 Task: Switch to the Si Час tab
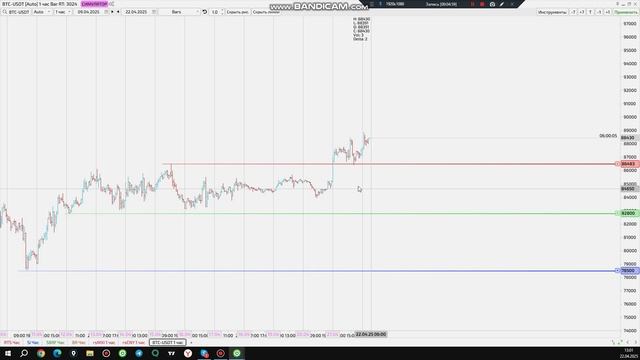point(33,342)
